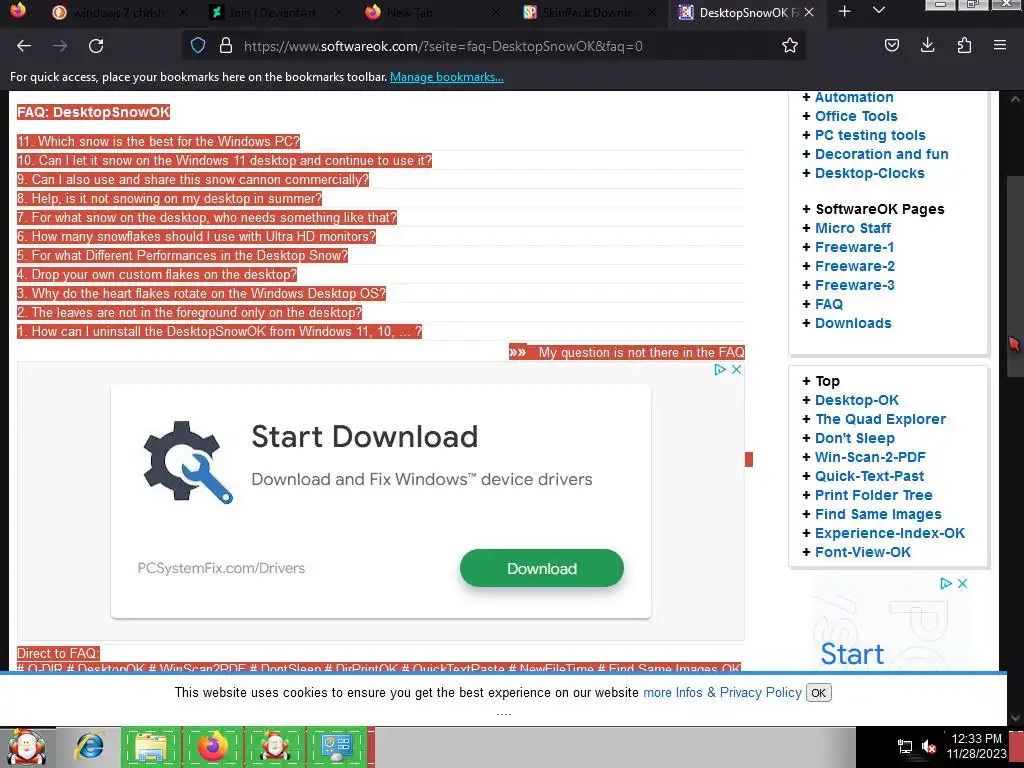Switch to the New Tab tab

[x=433, y=12]
